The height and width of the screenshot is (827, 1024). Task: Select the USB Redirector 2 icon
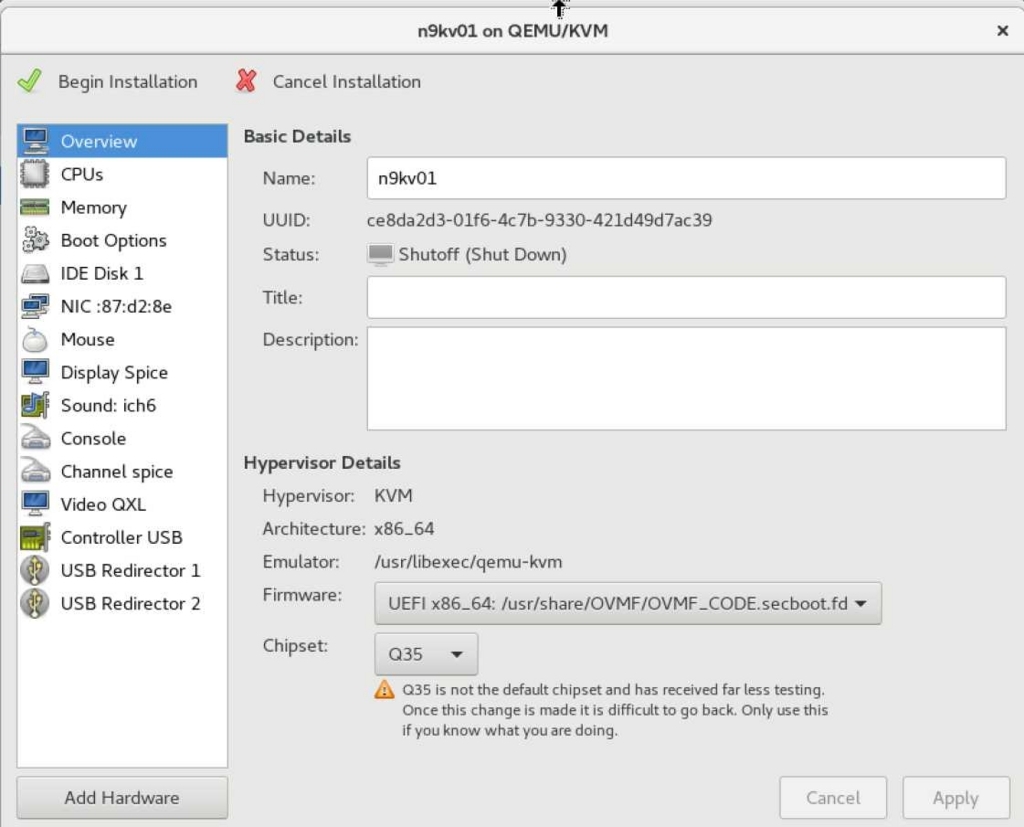click(x=35, y=603)
